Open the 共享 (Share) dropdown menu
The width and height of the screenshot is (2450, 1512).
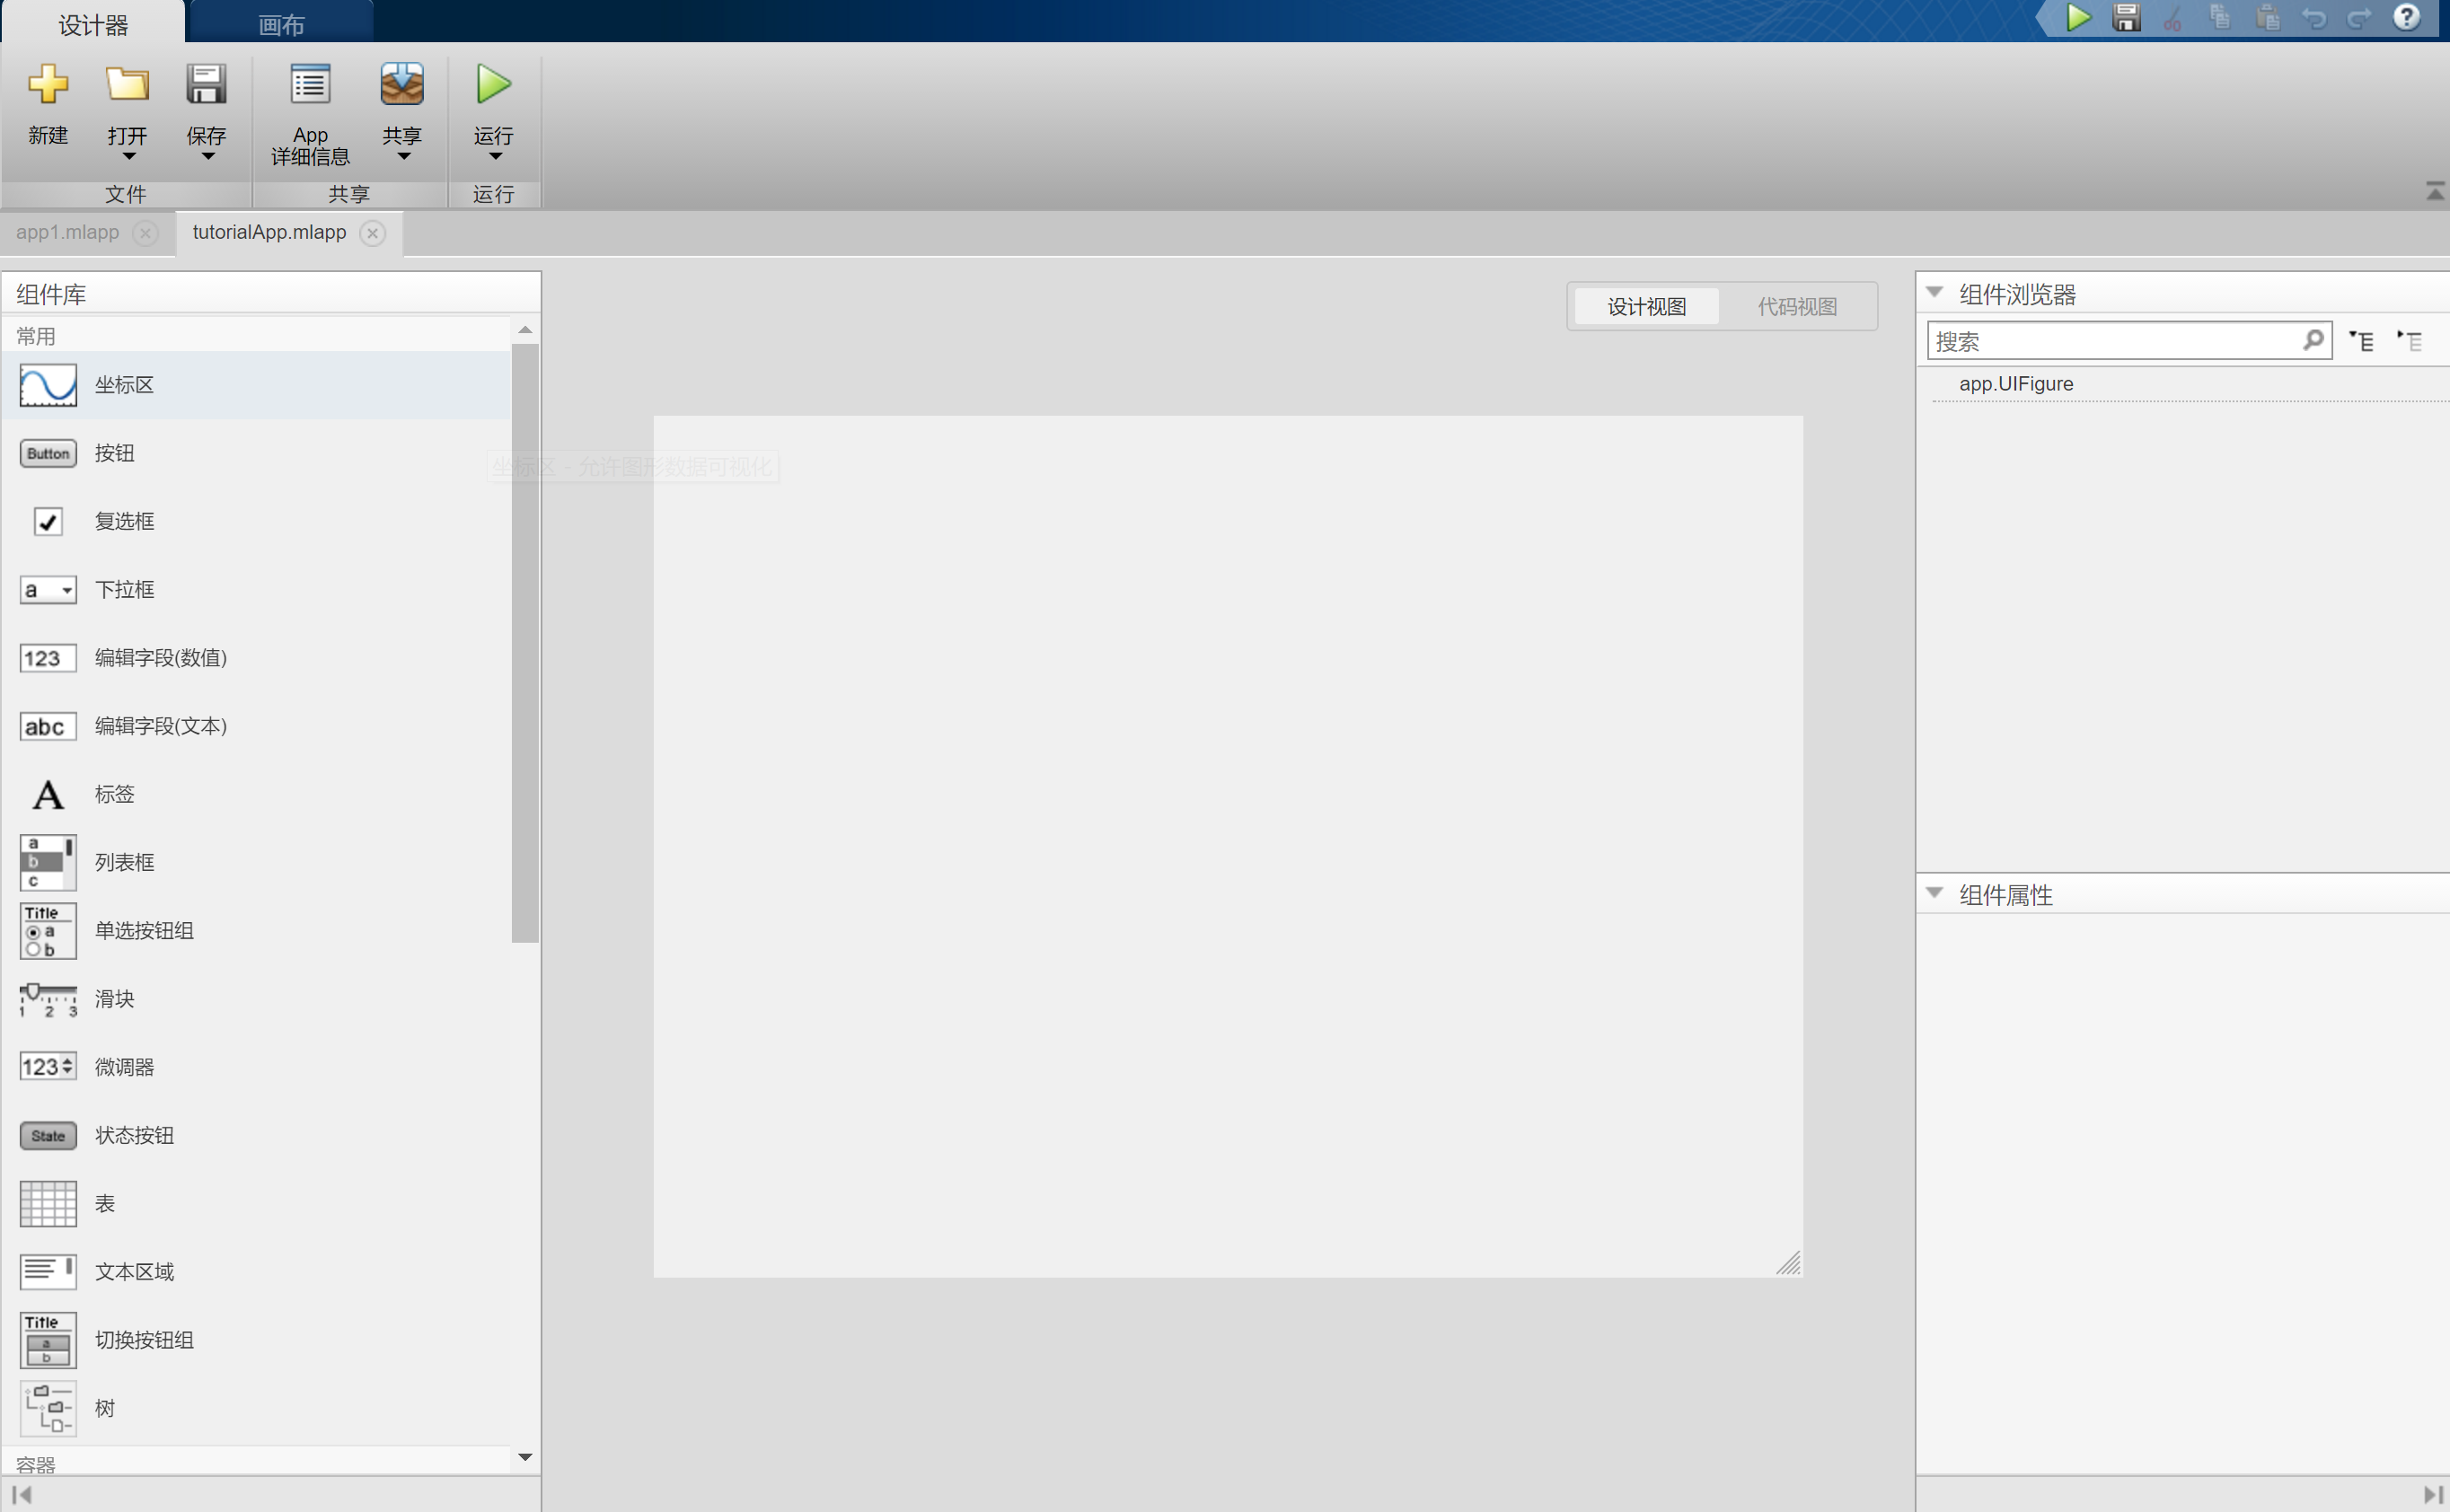pyautogui.click(x=402, y=155)
